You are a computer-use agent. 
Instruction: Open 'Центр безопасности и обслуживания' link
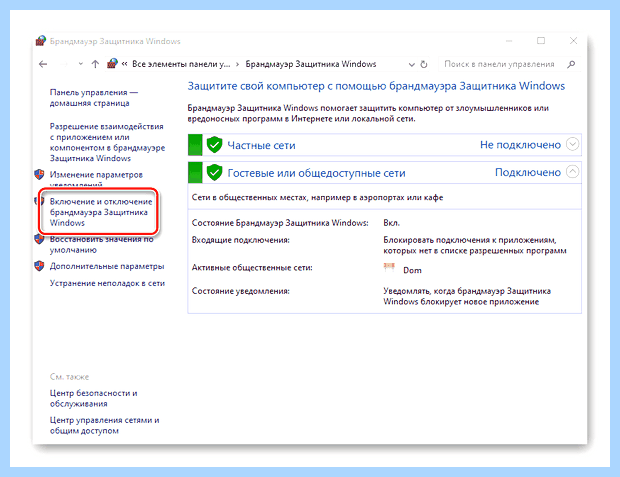click(93, 398)
